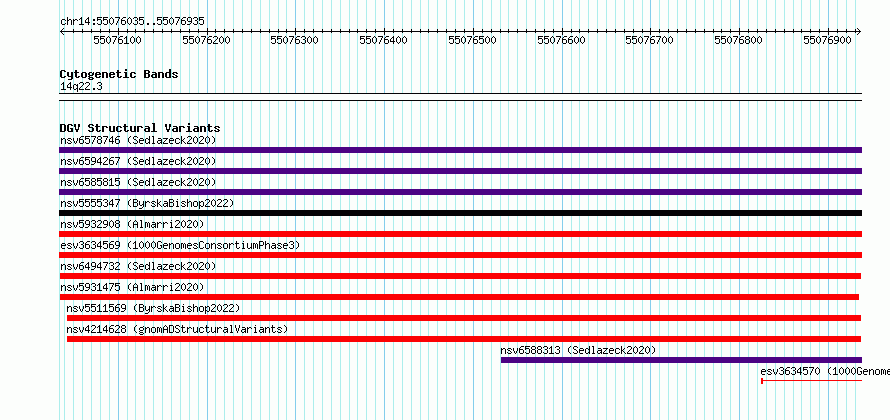
Task: Click ruler position 55076100
Action: click(118, 40)
